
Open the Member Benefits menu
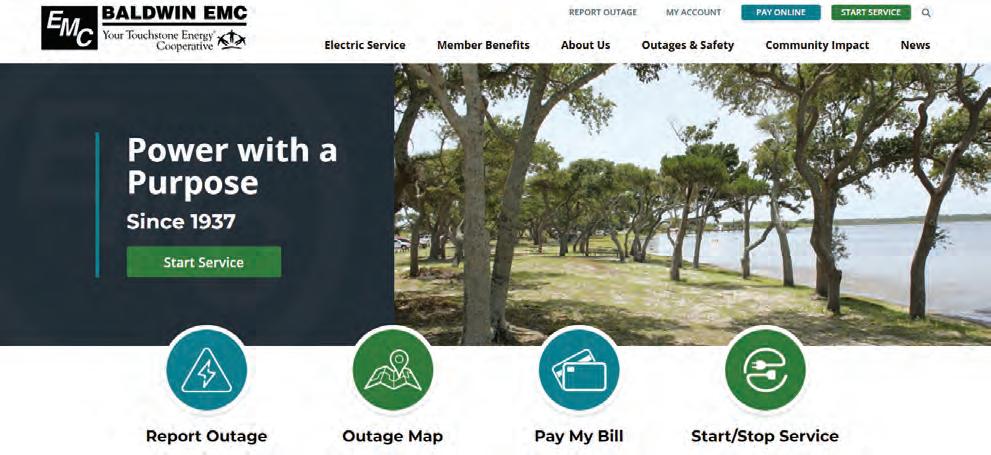(483, 45)
